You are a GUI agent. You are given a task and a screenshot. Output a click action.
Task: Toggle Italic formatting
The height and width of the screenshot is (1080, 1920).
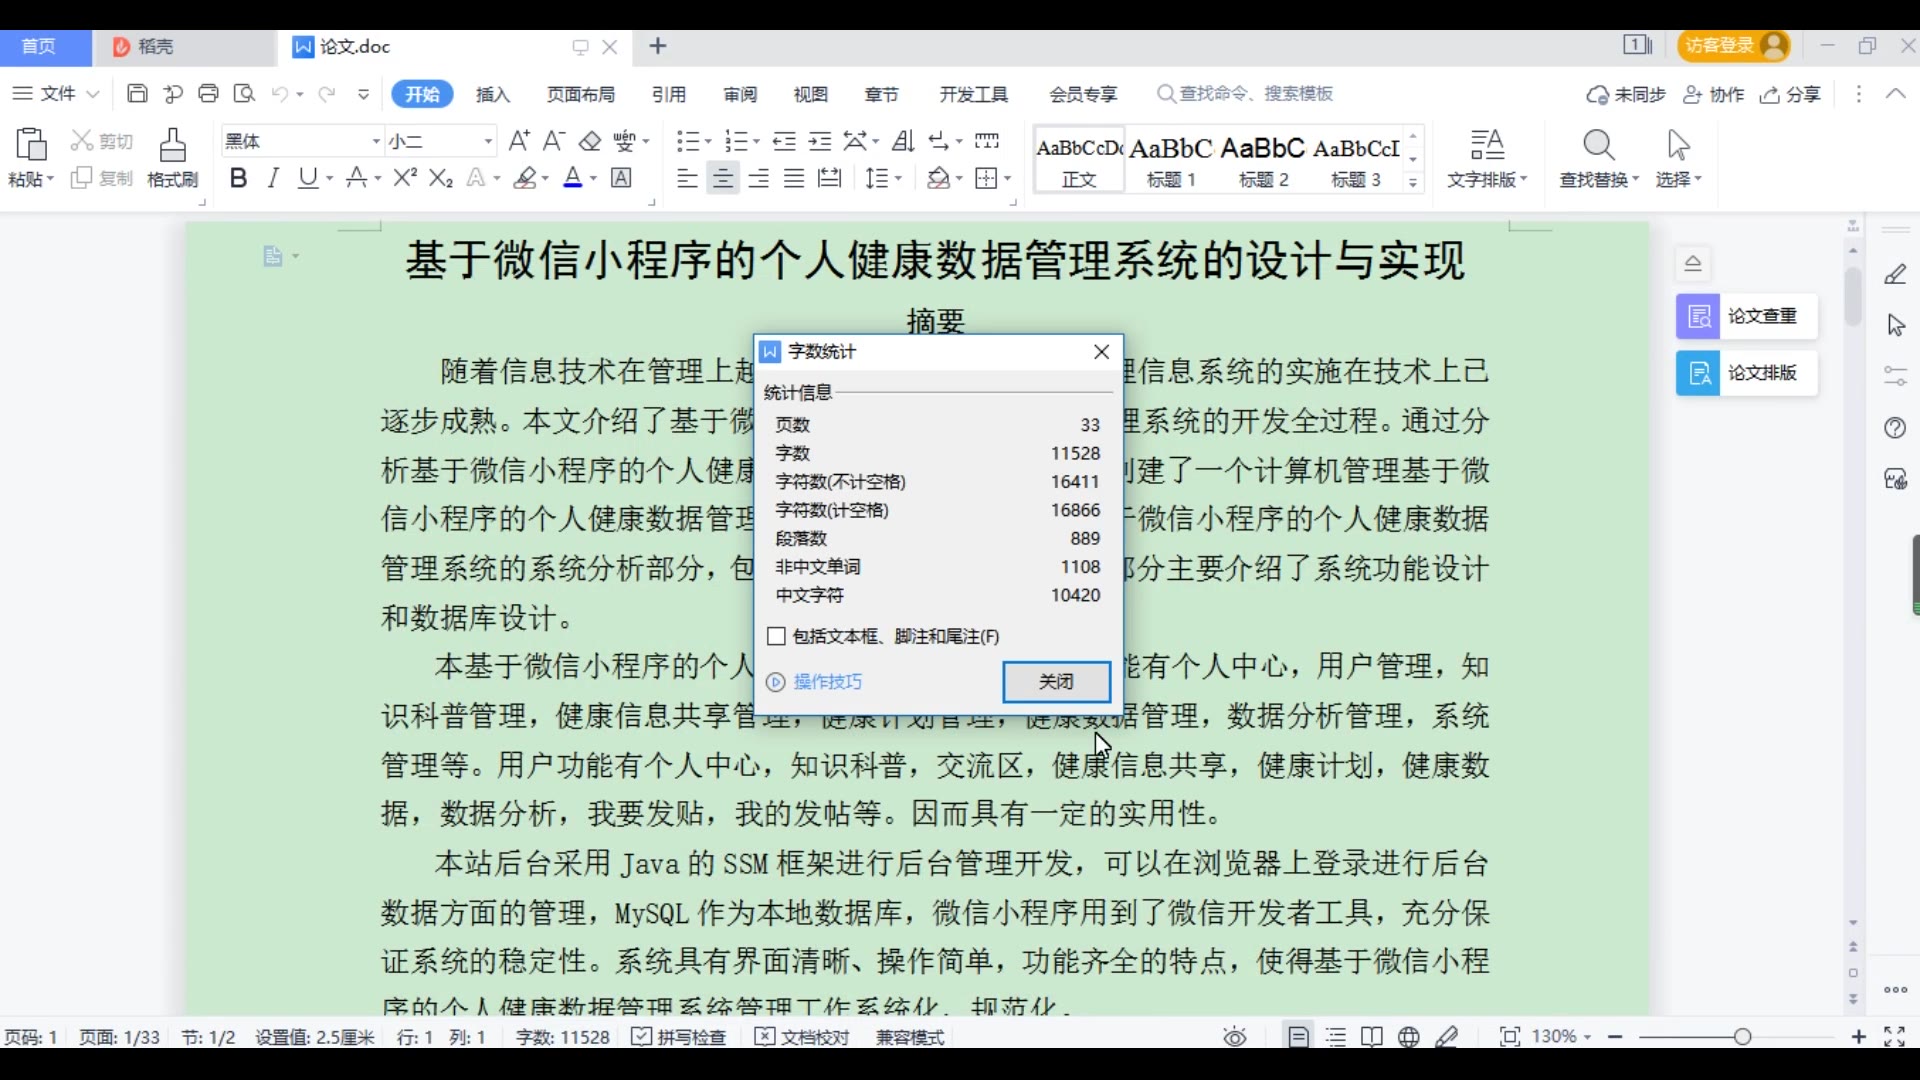tap(273, 178)
